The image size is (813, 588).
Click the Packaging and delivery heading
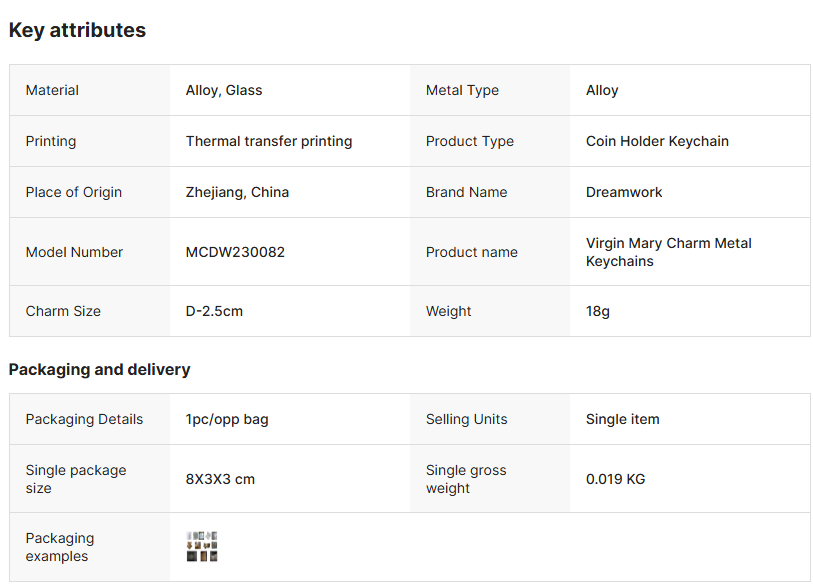[x=99, y=369]
